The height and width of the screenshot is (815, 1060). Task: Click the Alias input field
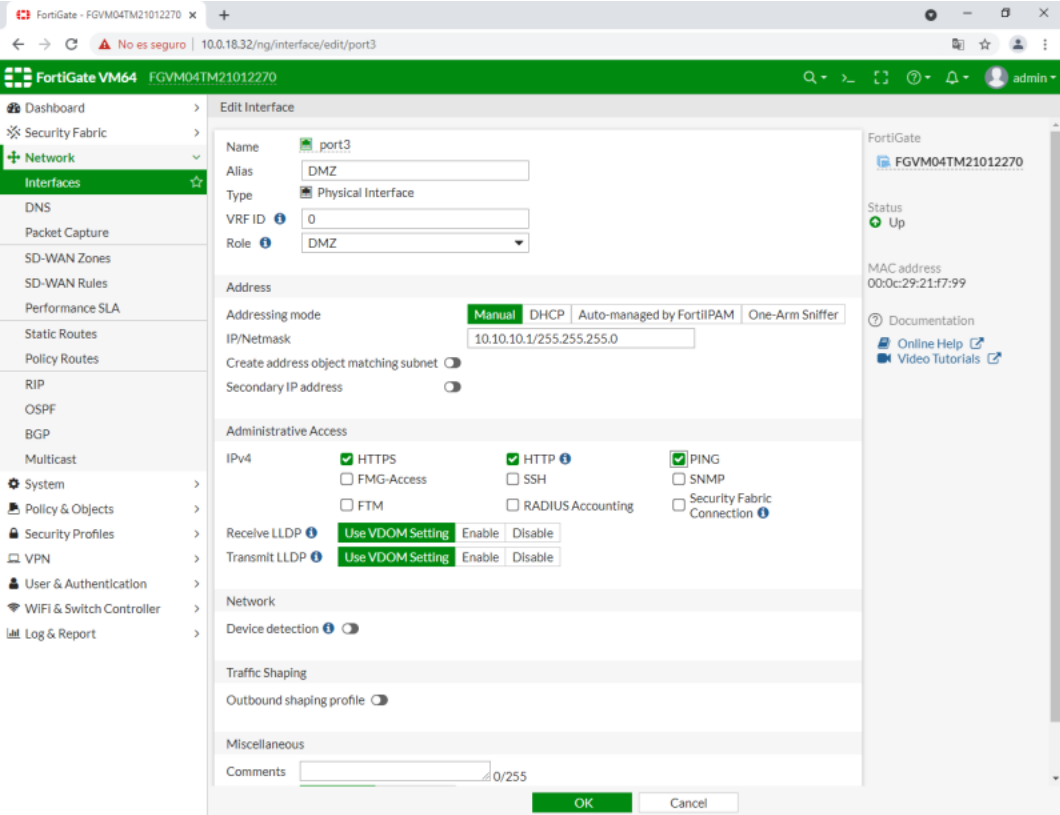click(414, 170)
